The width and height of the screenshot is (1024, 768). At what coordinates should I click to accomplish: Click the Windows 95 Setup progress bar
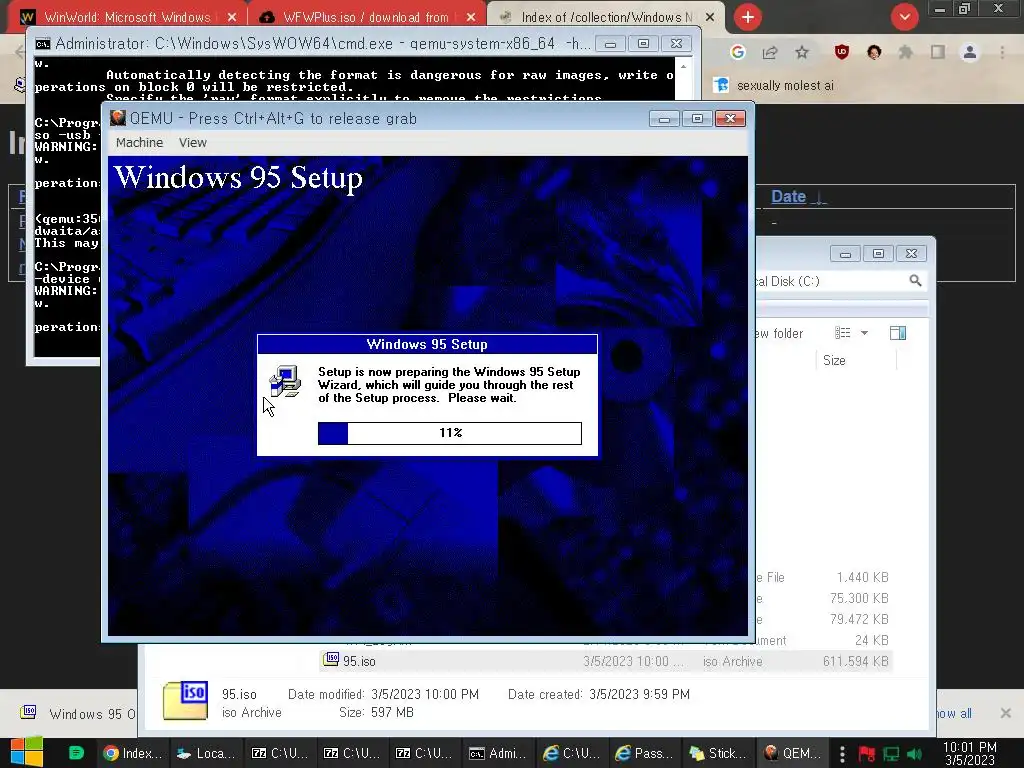point(449,433)
